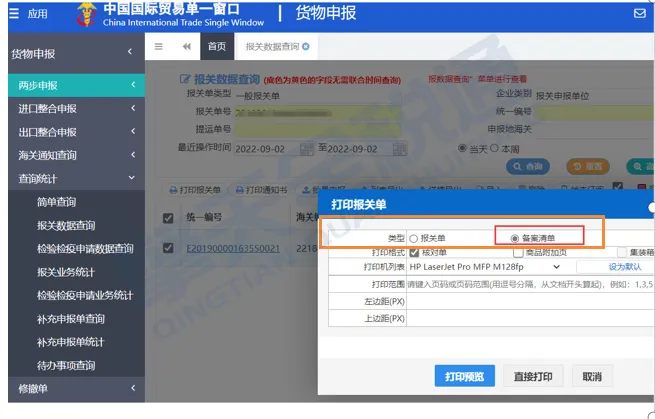
Task: Click the 直接打印 button
Action: coord(533,376)
